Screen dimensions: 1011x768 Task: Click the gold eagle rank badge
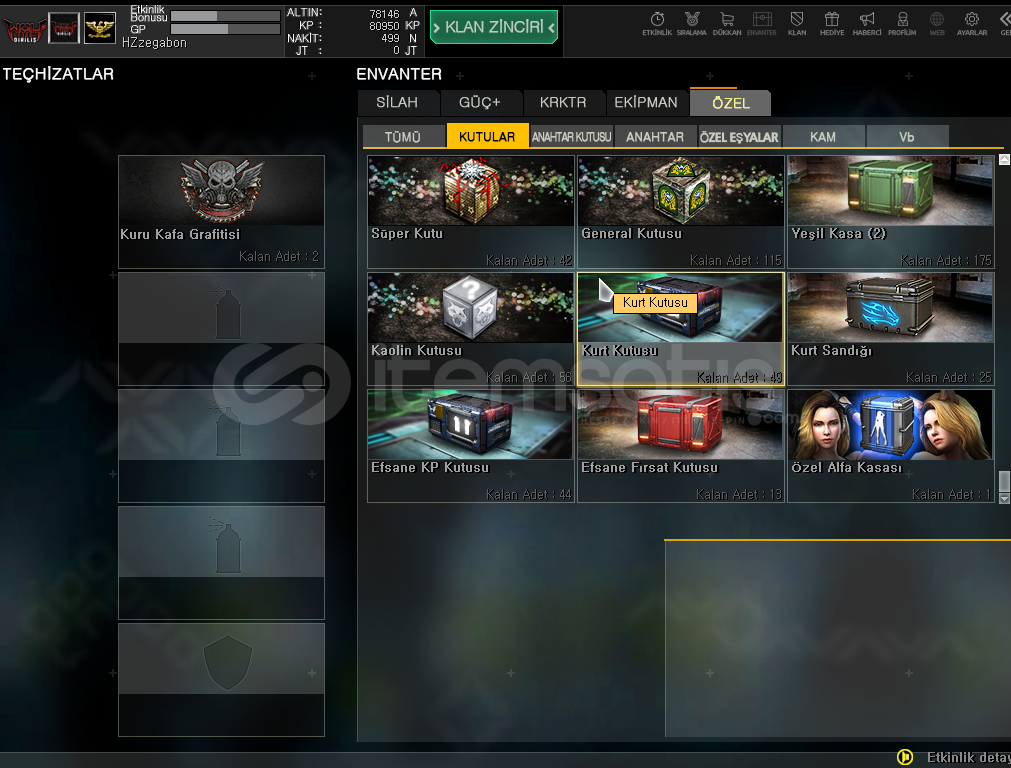(100, 28)
